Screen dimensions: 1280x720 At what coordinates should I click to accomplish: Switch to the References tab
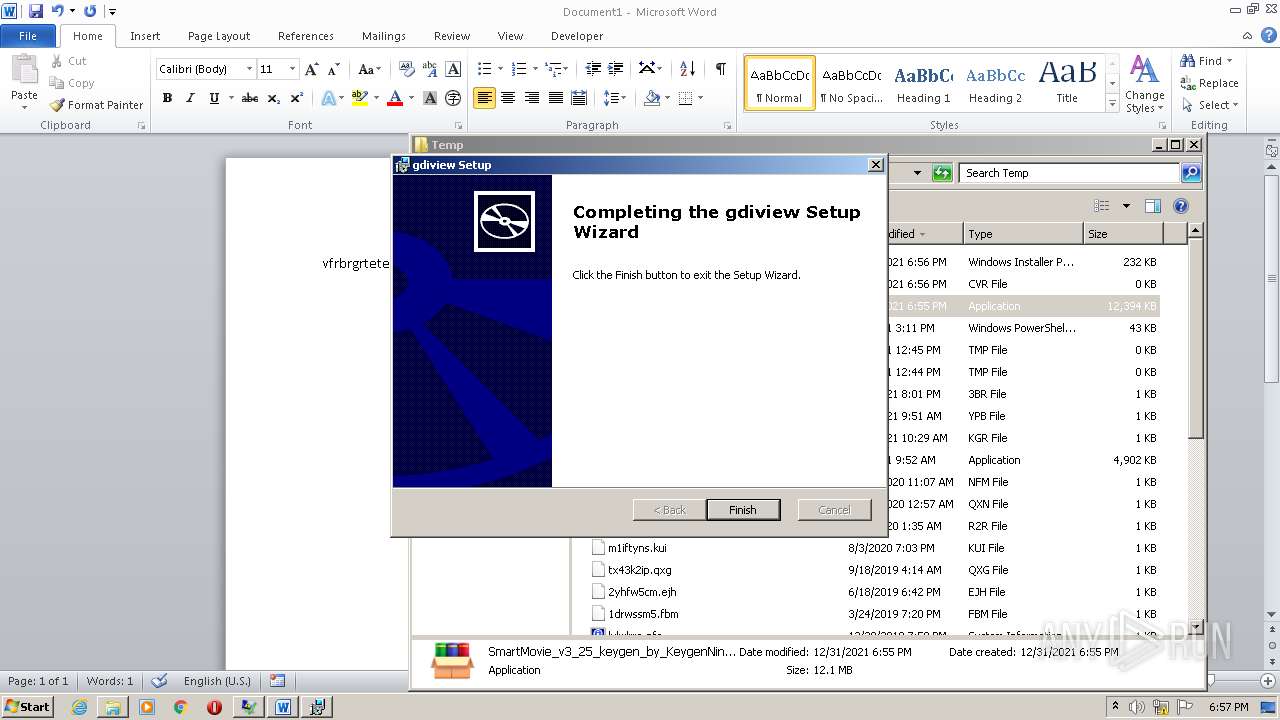click(x=306, y=36)
